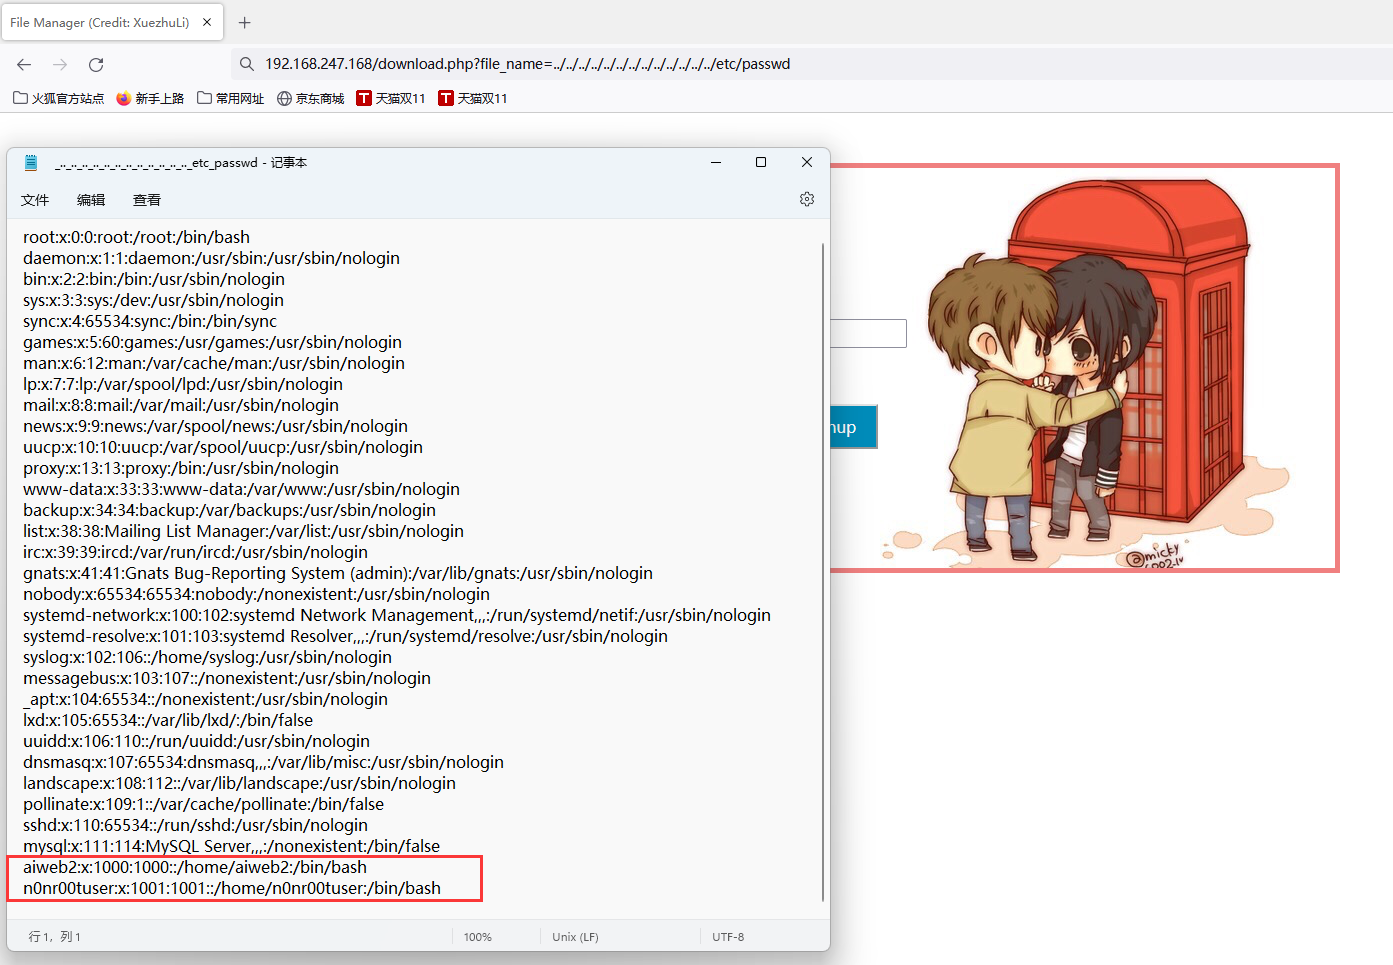Click the mysql:x:111:114 line
This screenshot has width=1393, height=965.
click(231, 846)
